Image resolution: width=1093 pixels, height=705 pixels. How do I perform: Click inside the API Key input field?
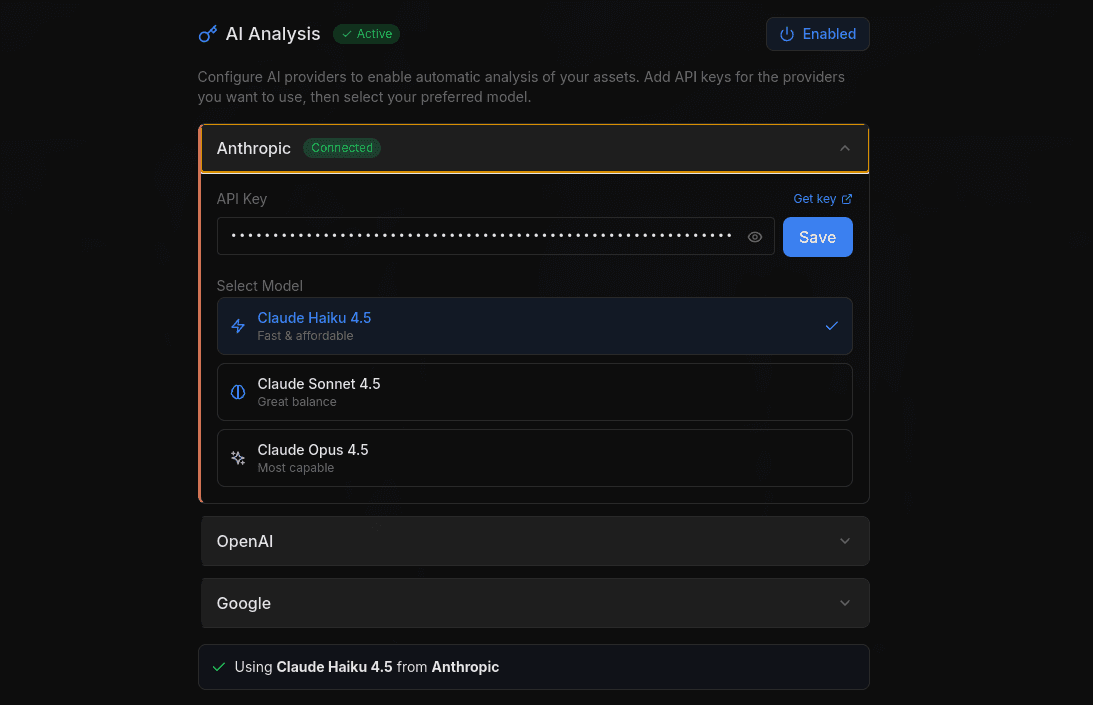(480, 237)
